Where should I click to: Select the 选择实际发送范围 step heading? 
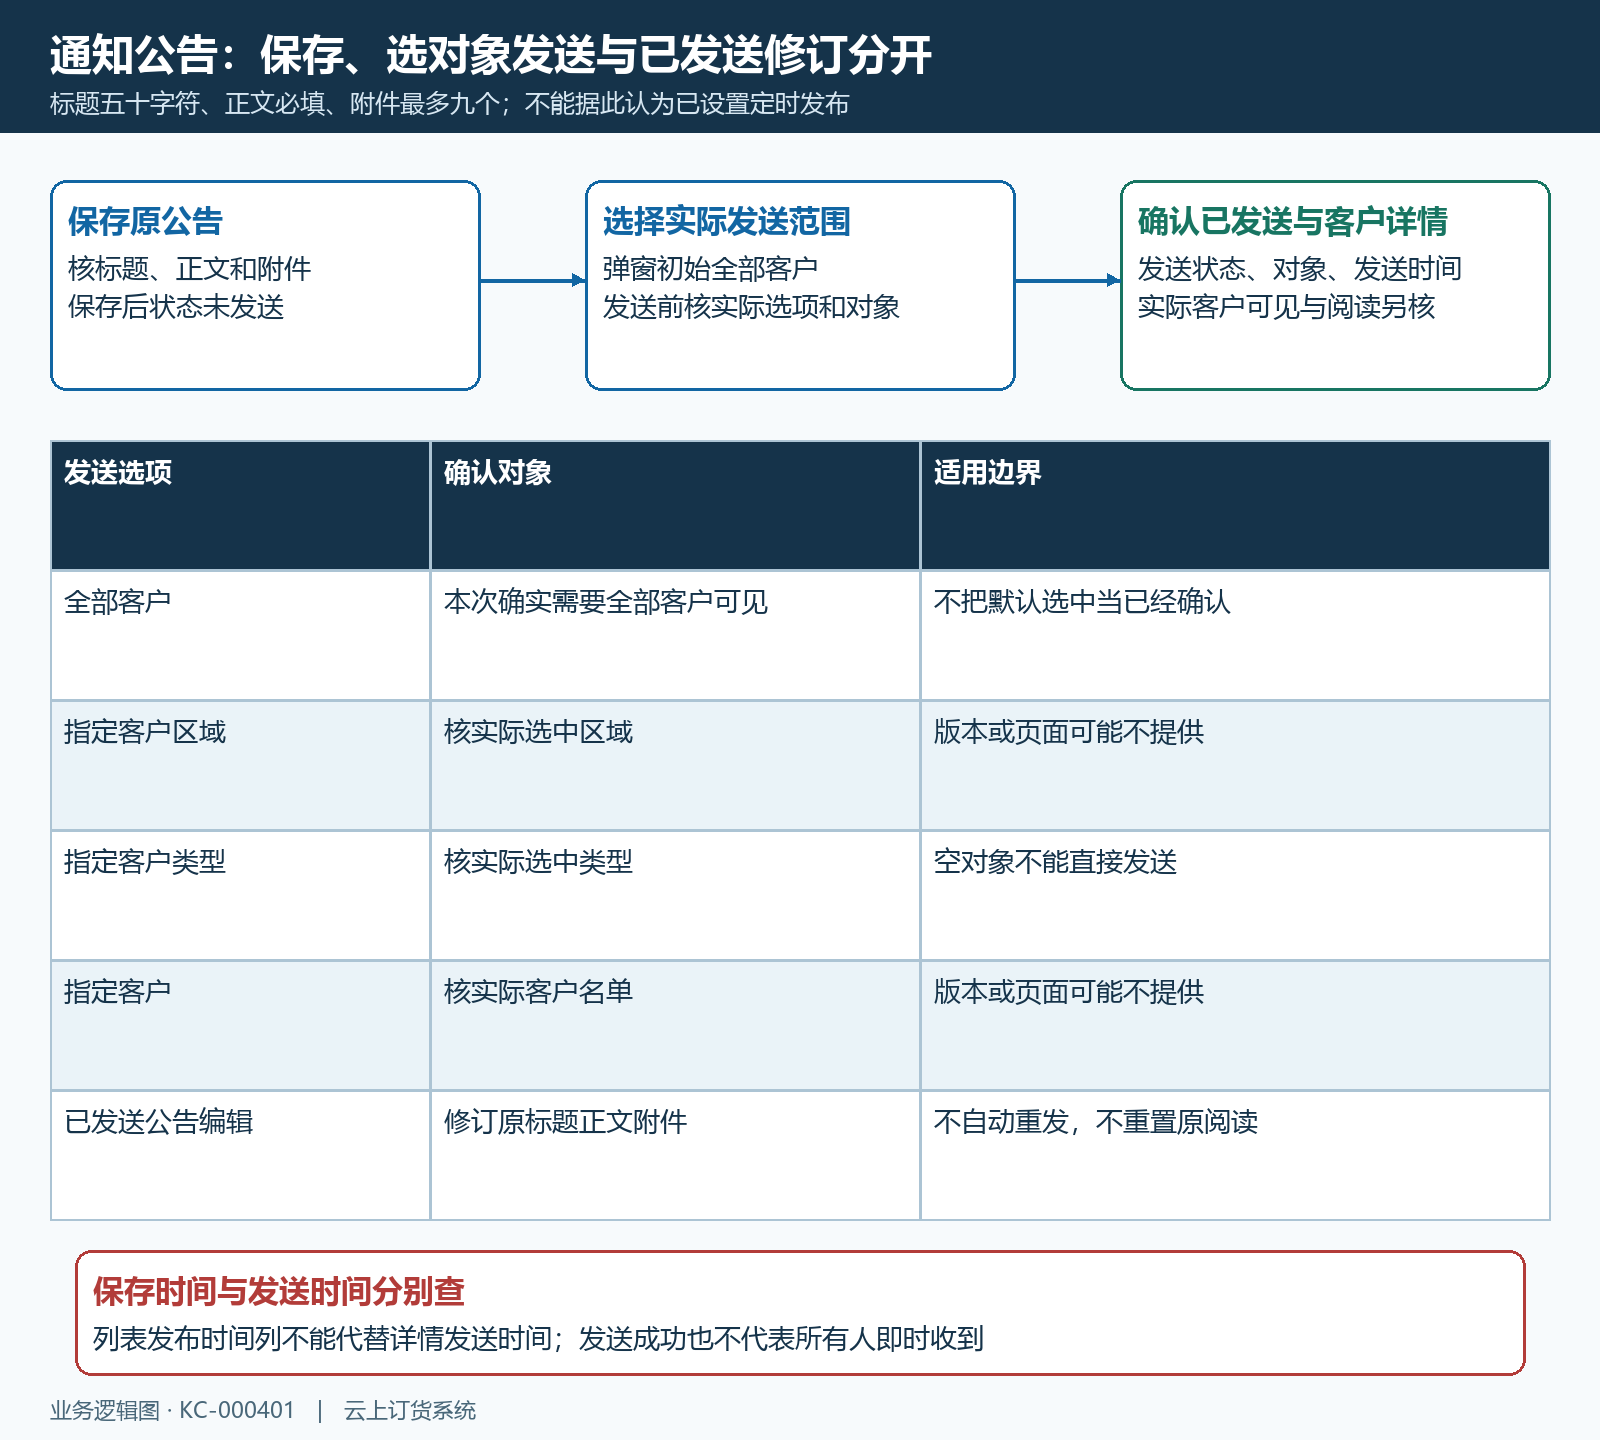coord(727,221)
